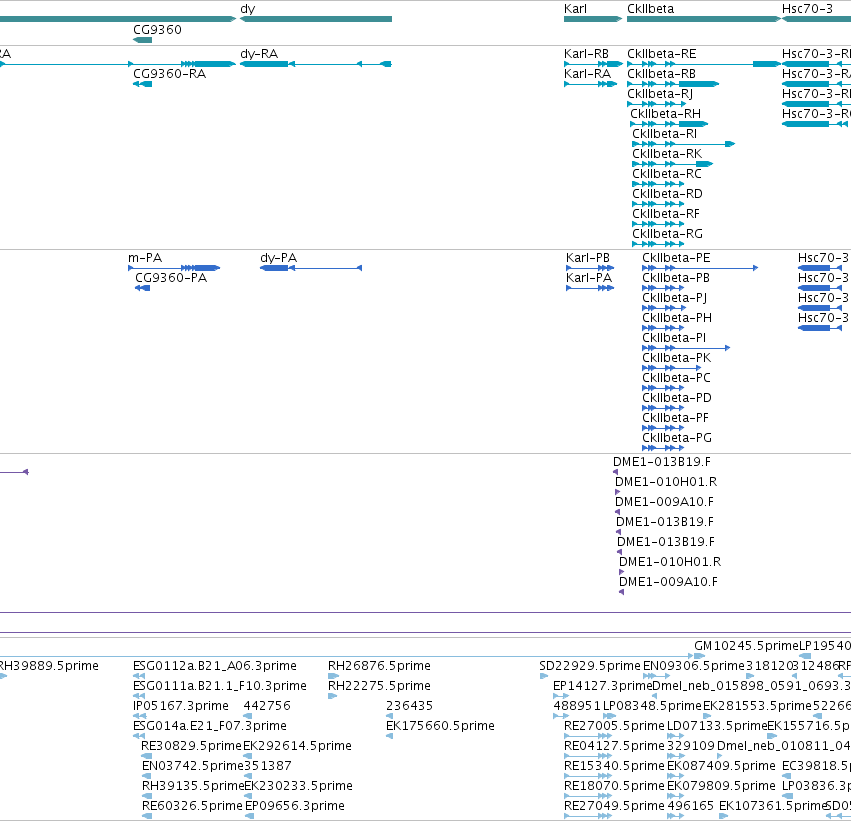The width and height of the screenshot is (851, 821).
Task: Select the CkIIbeta-RK transcript label
Action: 667,154
